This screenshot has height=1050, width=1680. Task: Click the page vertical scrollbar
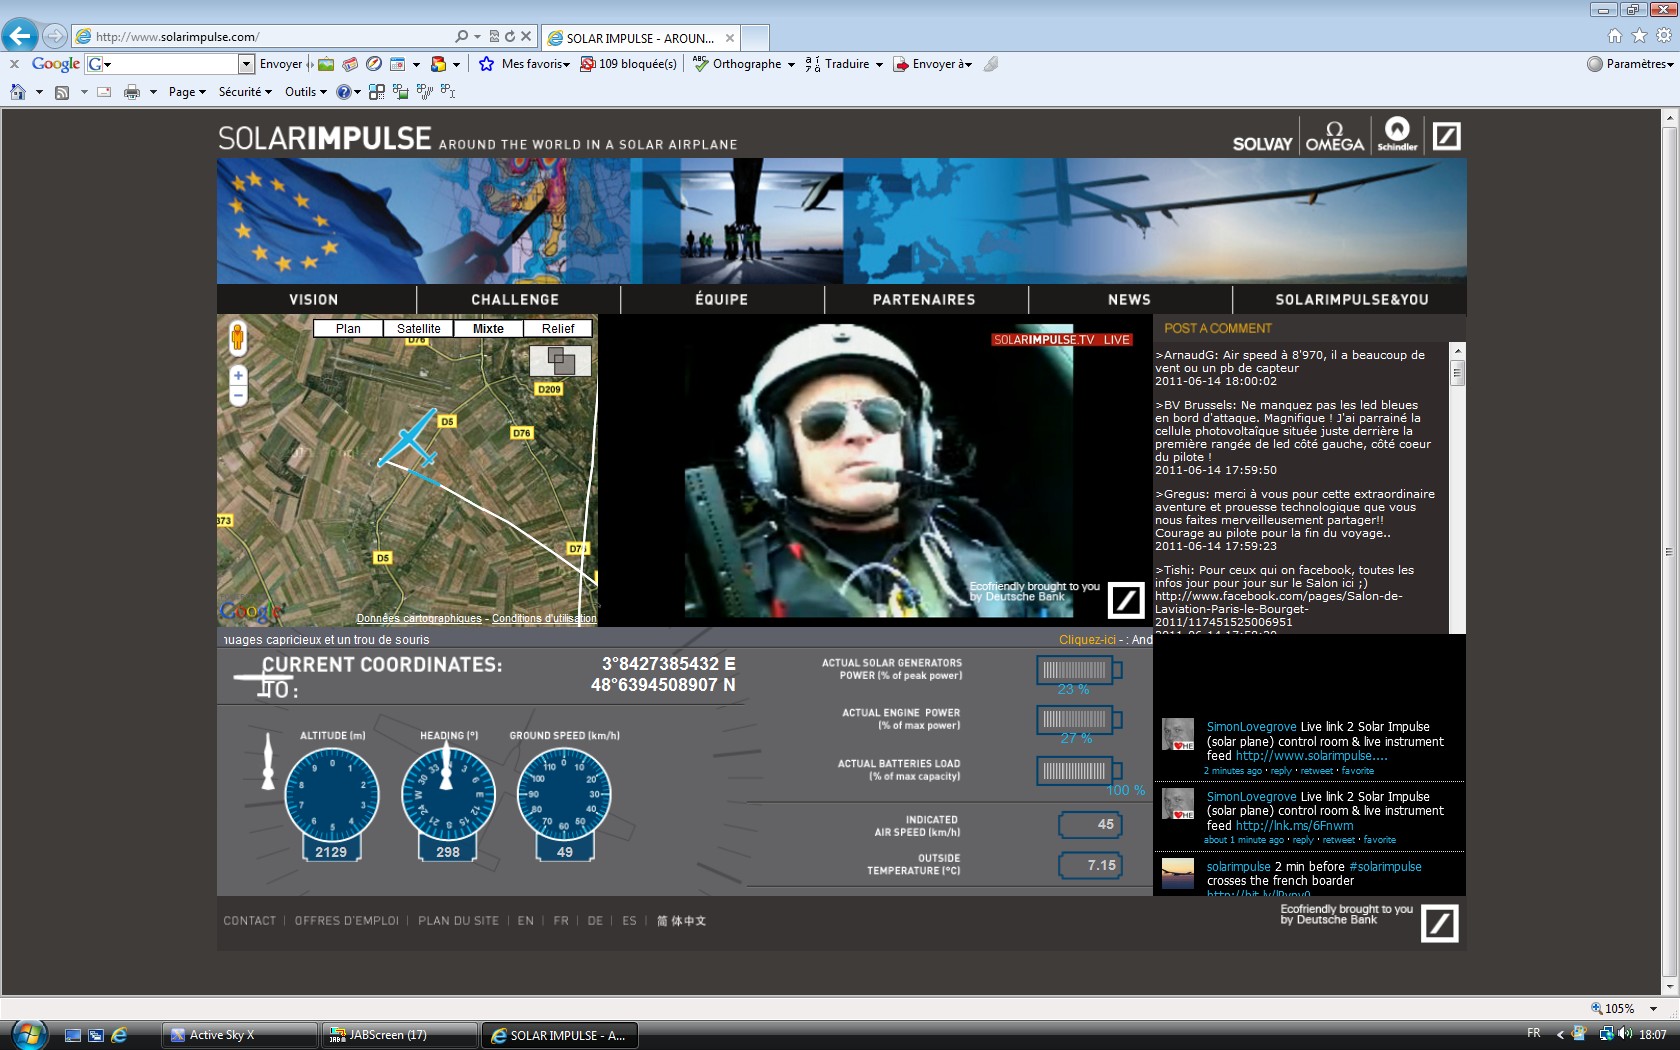[1669, 551]
